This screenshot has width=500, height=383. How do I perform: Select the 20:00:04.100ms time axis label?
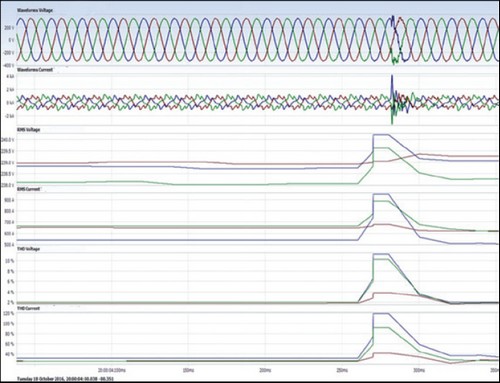tap(112, 370)
